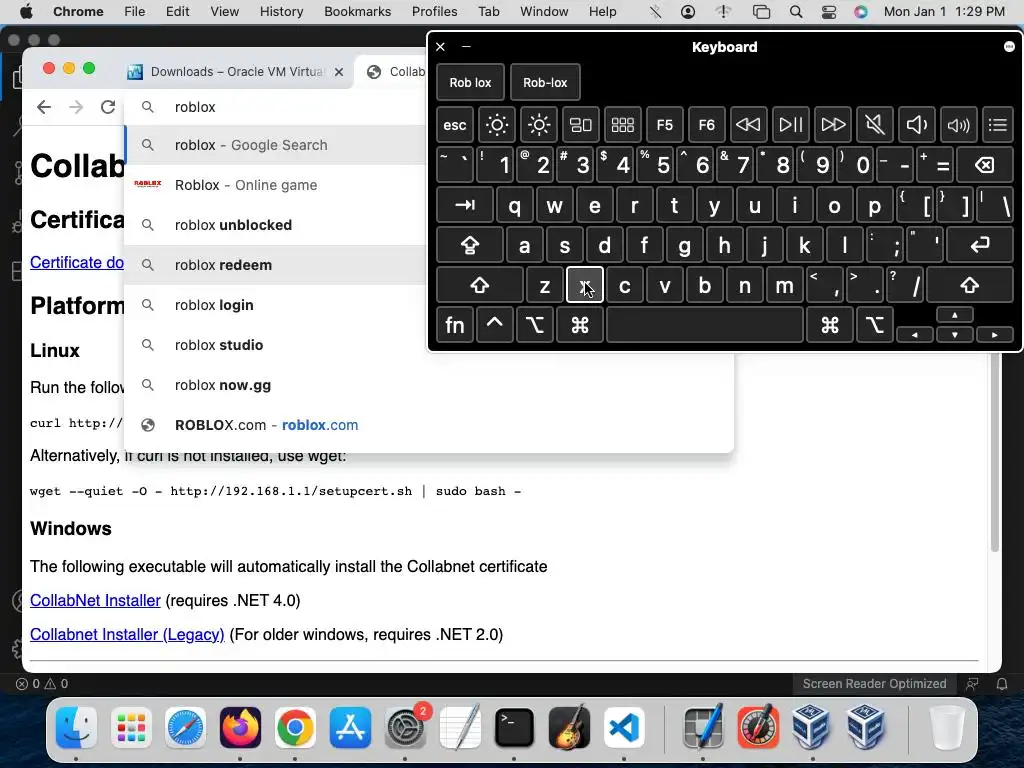
Task: Toggle the caps lock key
Action: pos(470,245)
